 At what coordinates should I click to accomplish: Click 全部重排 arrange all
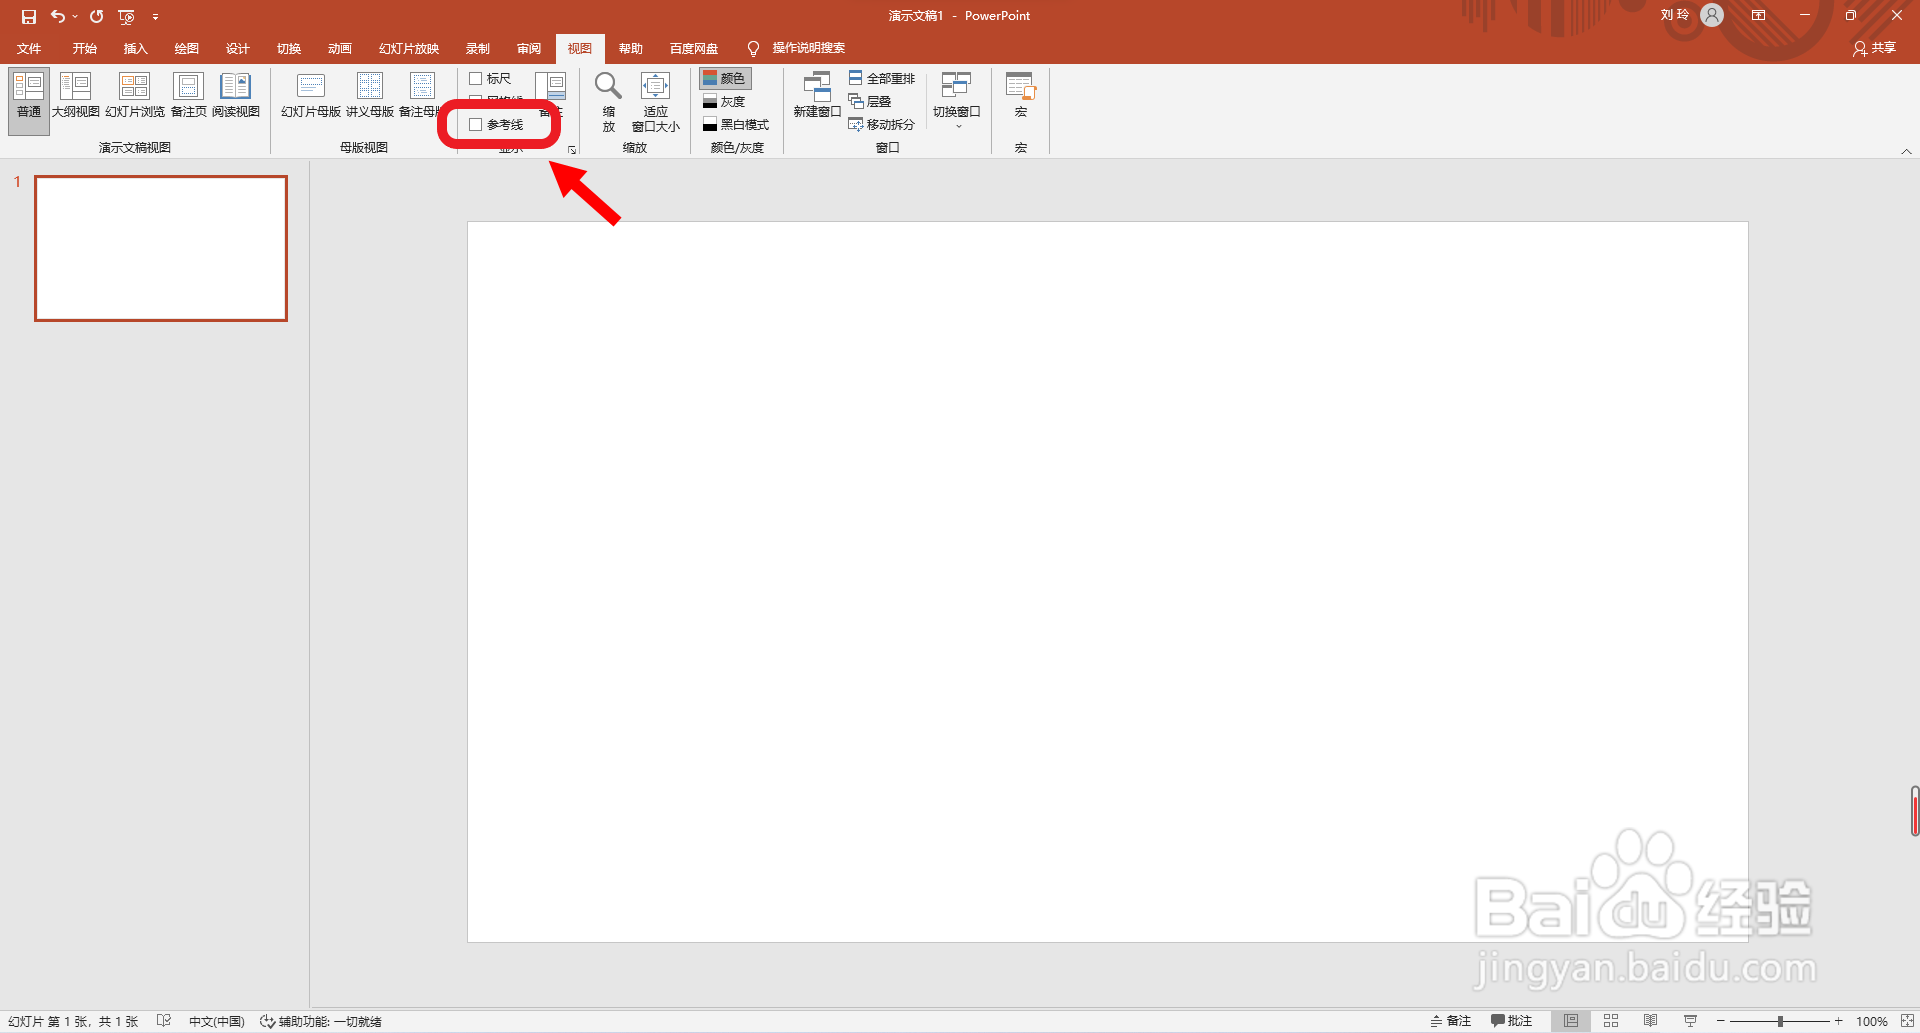pos(882,78)
